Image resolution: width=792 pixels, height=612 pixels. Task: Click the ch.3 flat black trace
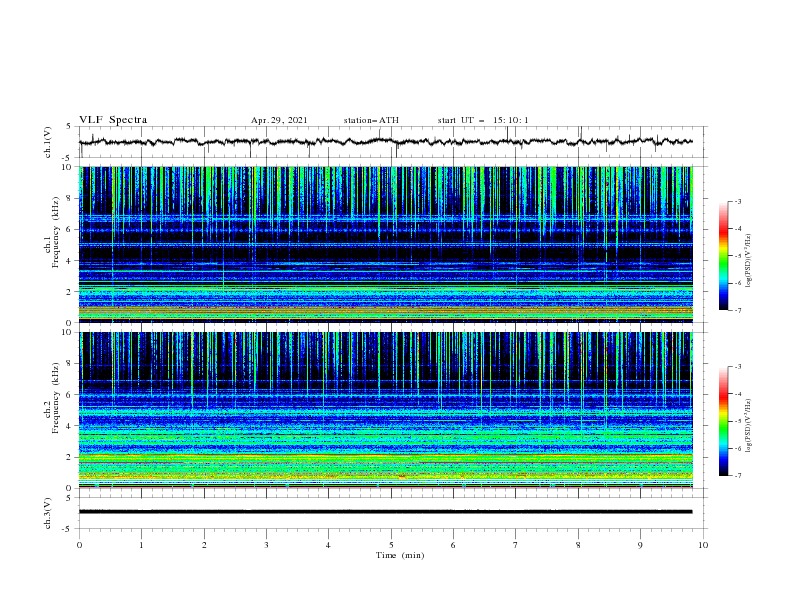tap(386, 512)
